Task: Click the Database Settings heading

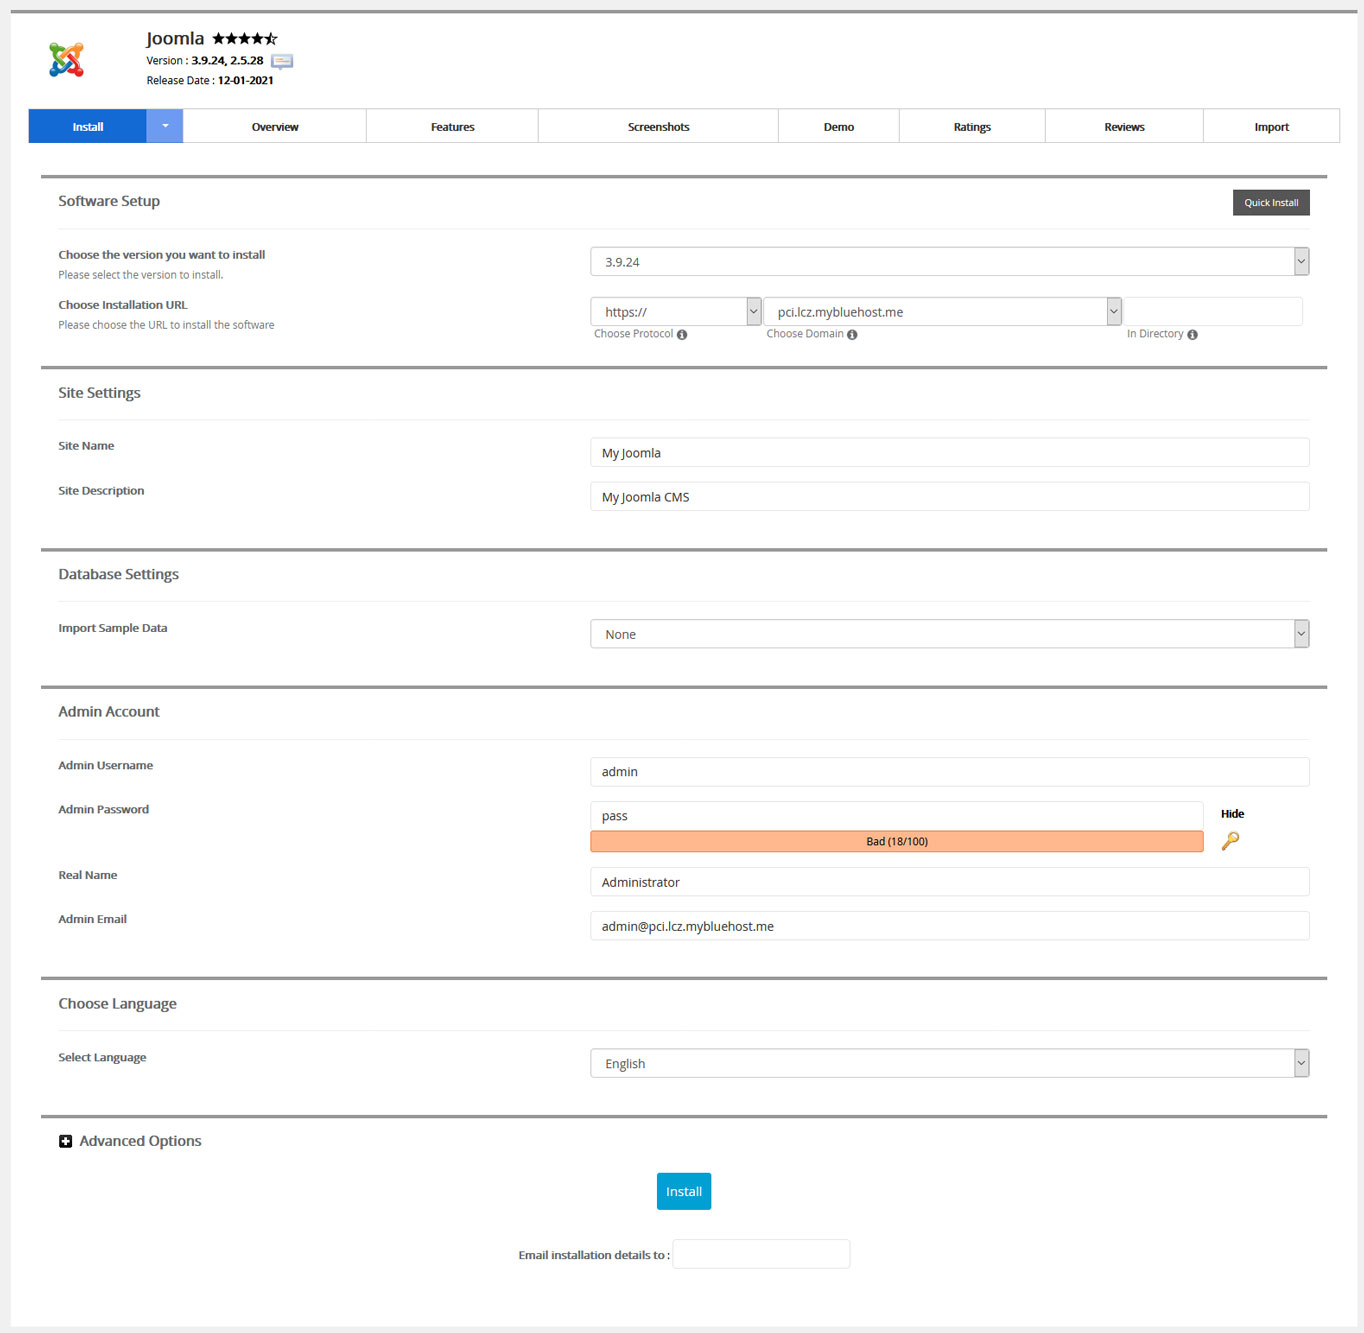Action: pos(118,574)
